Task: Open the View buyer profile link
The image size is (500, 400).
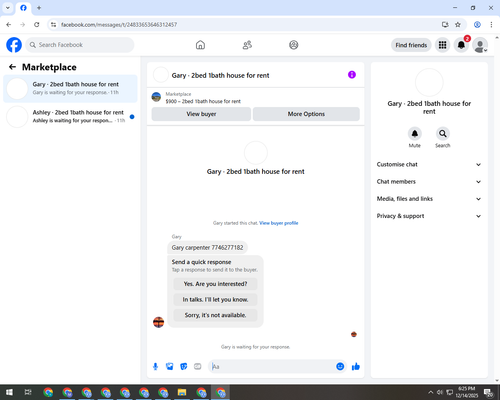Action: pos(279,223)
